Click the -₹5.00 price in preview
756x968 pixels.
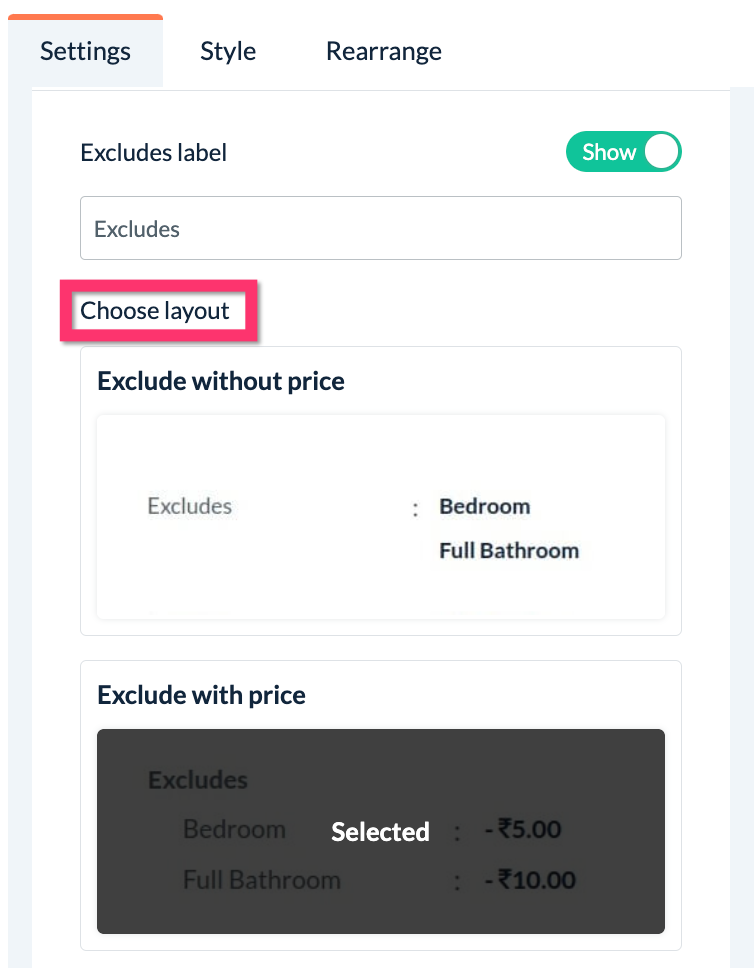pyautogui.click(x=522, y=830)
